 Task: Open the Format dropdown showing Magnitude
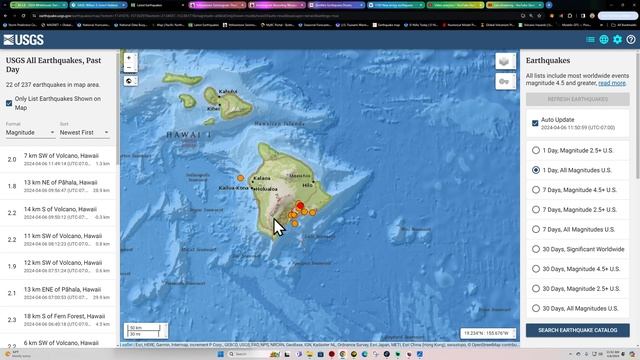coord(30,133)
